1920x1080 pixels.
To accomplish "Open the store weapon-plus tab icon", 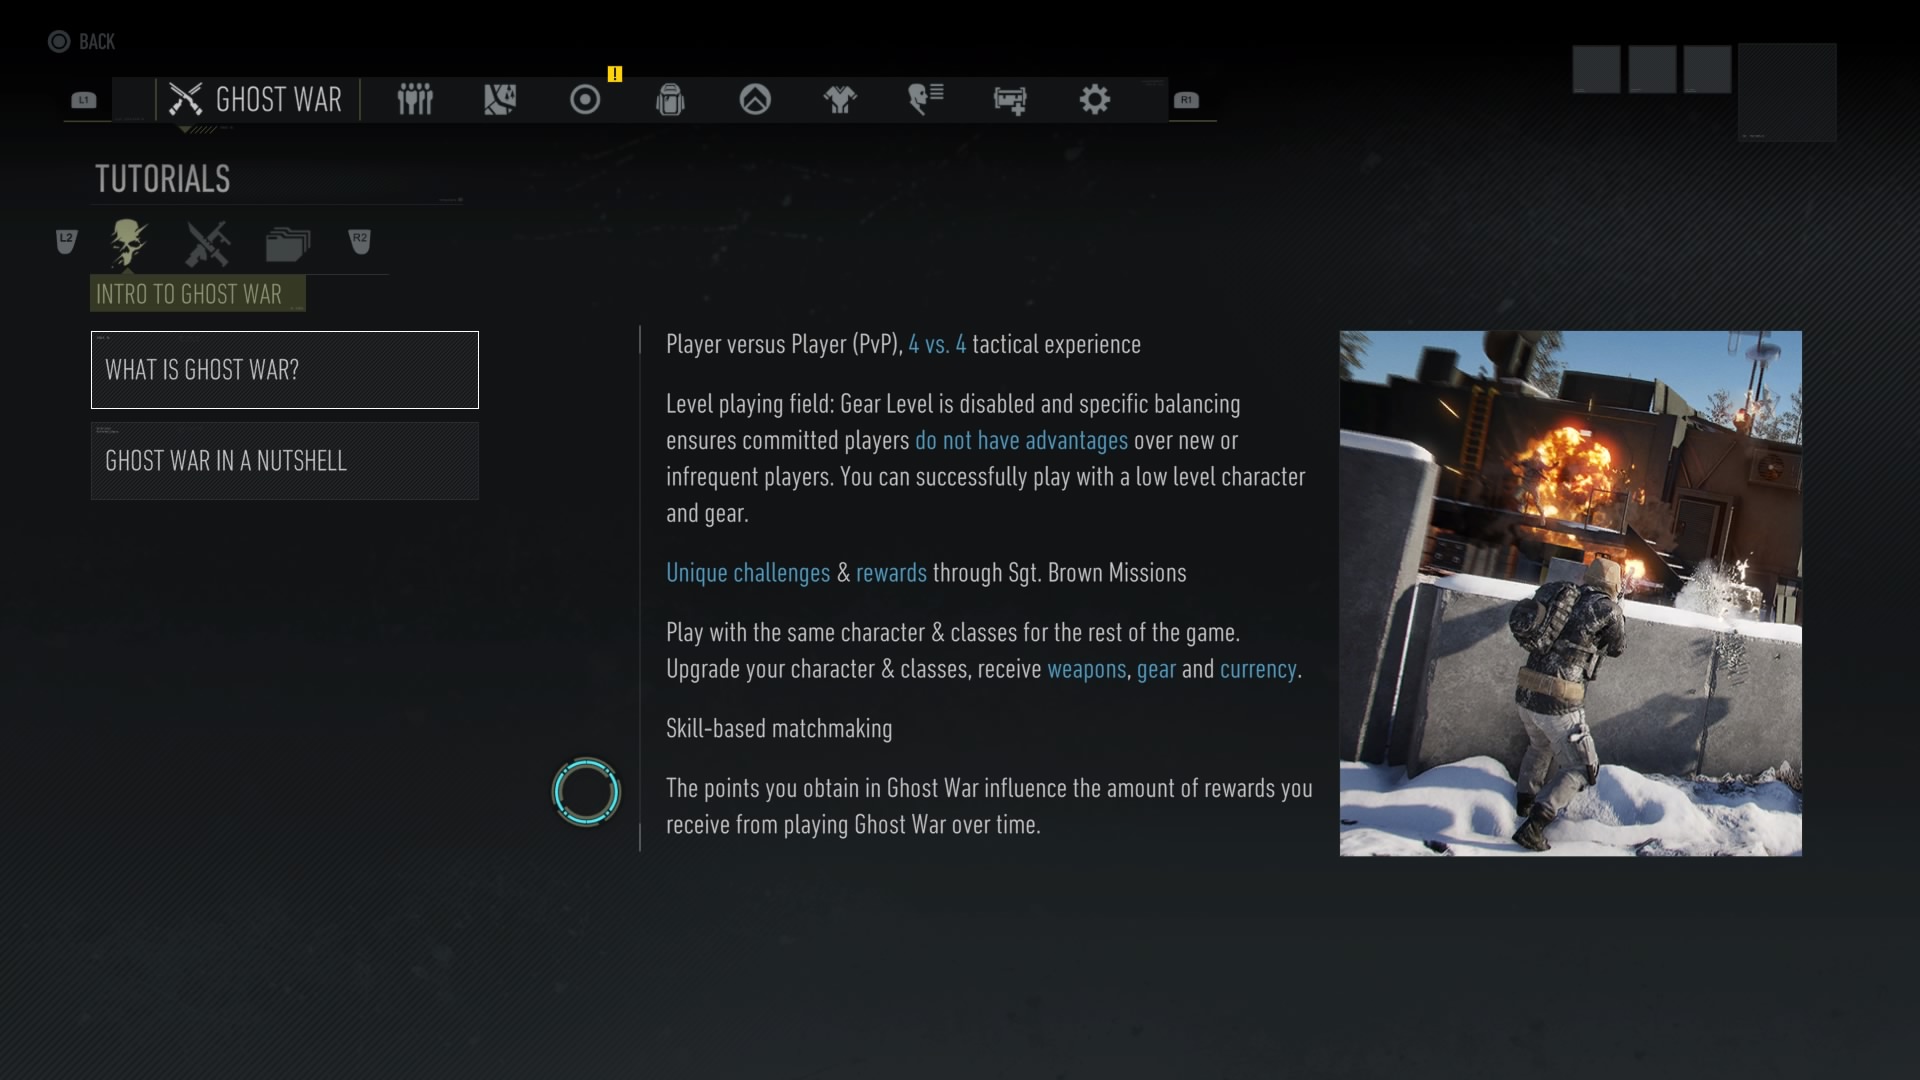I will [1010, 100].
